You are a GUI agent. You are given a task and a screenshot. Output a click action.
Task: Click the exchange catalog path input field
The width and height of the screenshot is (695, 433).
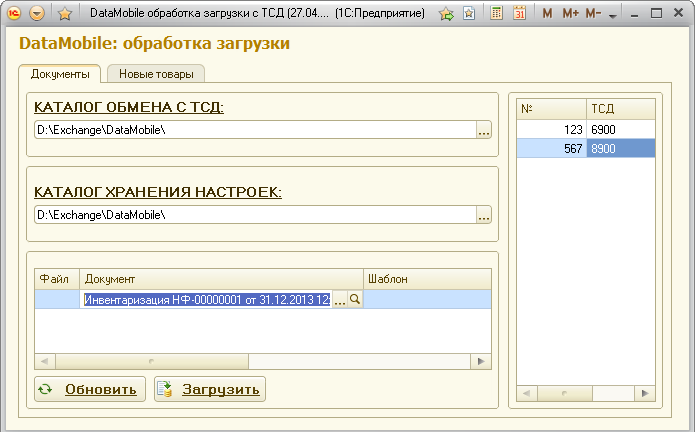pyautogui.click(x=255, y=130)
